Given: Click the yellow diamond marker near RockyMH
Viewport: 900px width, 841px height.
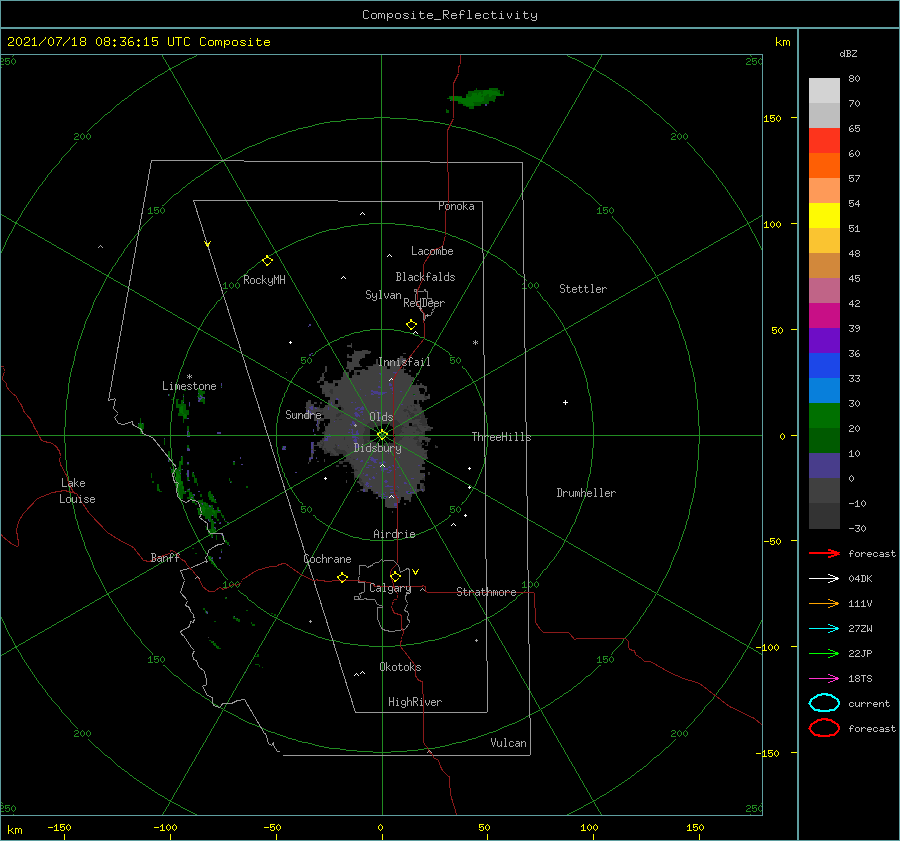Looking at the screenshot, I should pos(267,261).
